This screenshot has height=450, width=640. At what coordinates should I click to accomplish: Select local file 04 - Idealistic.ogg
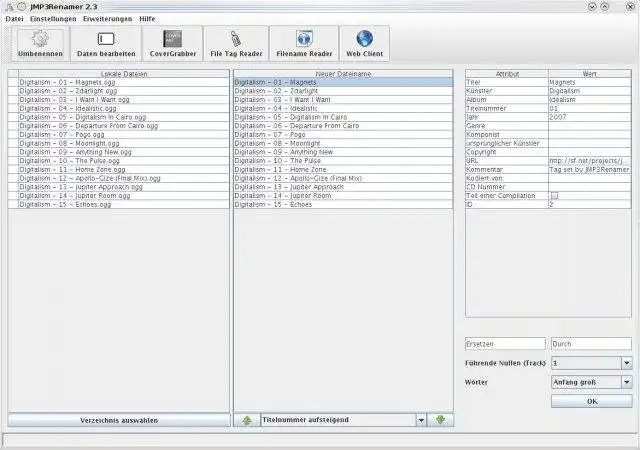coord(124,109)
